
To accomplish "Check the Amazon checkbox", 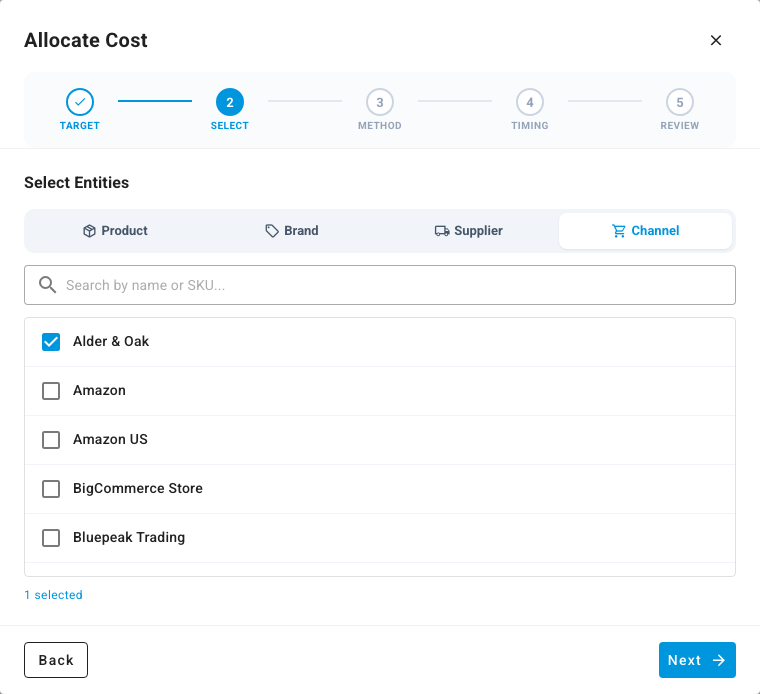I will tap(51, 391).
